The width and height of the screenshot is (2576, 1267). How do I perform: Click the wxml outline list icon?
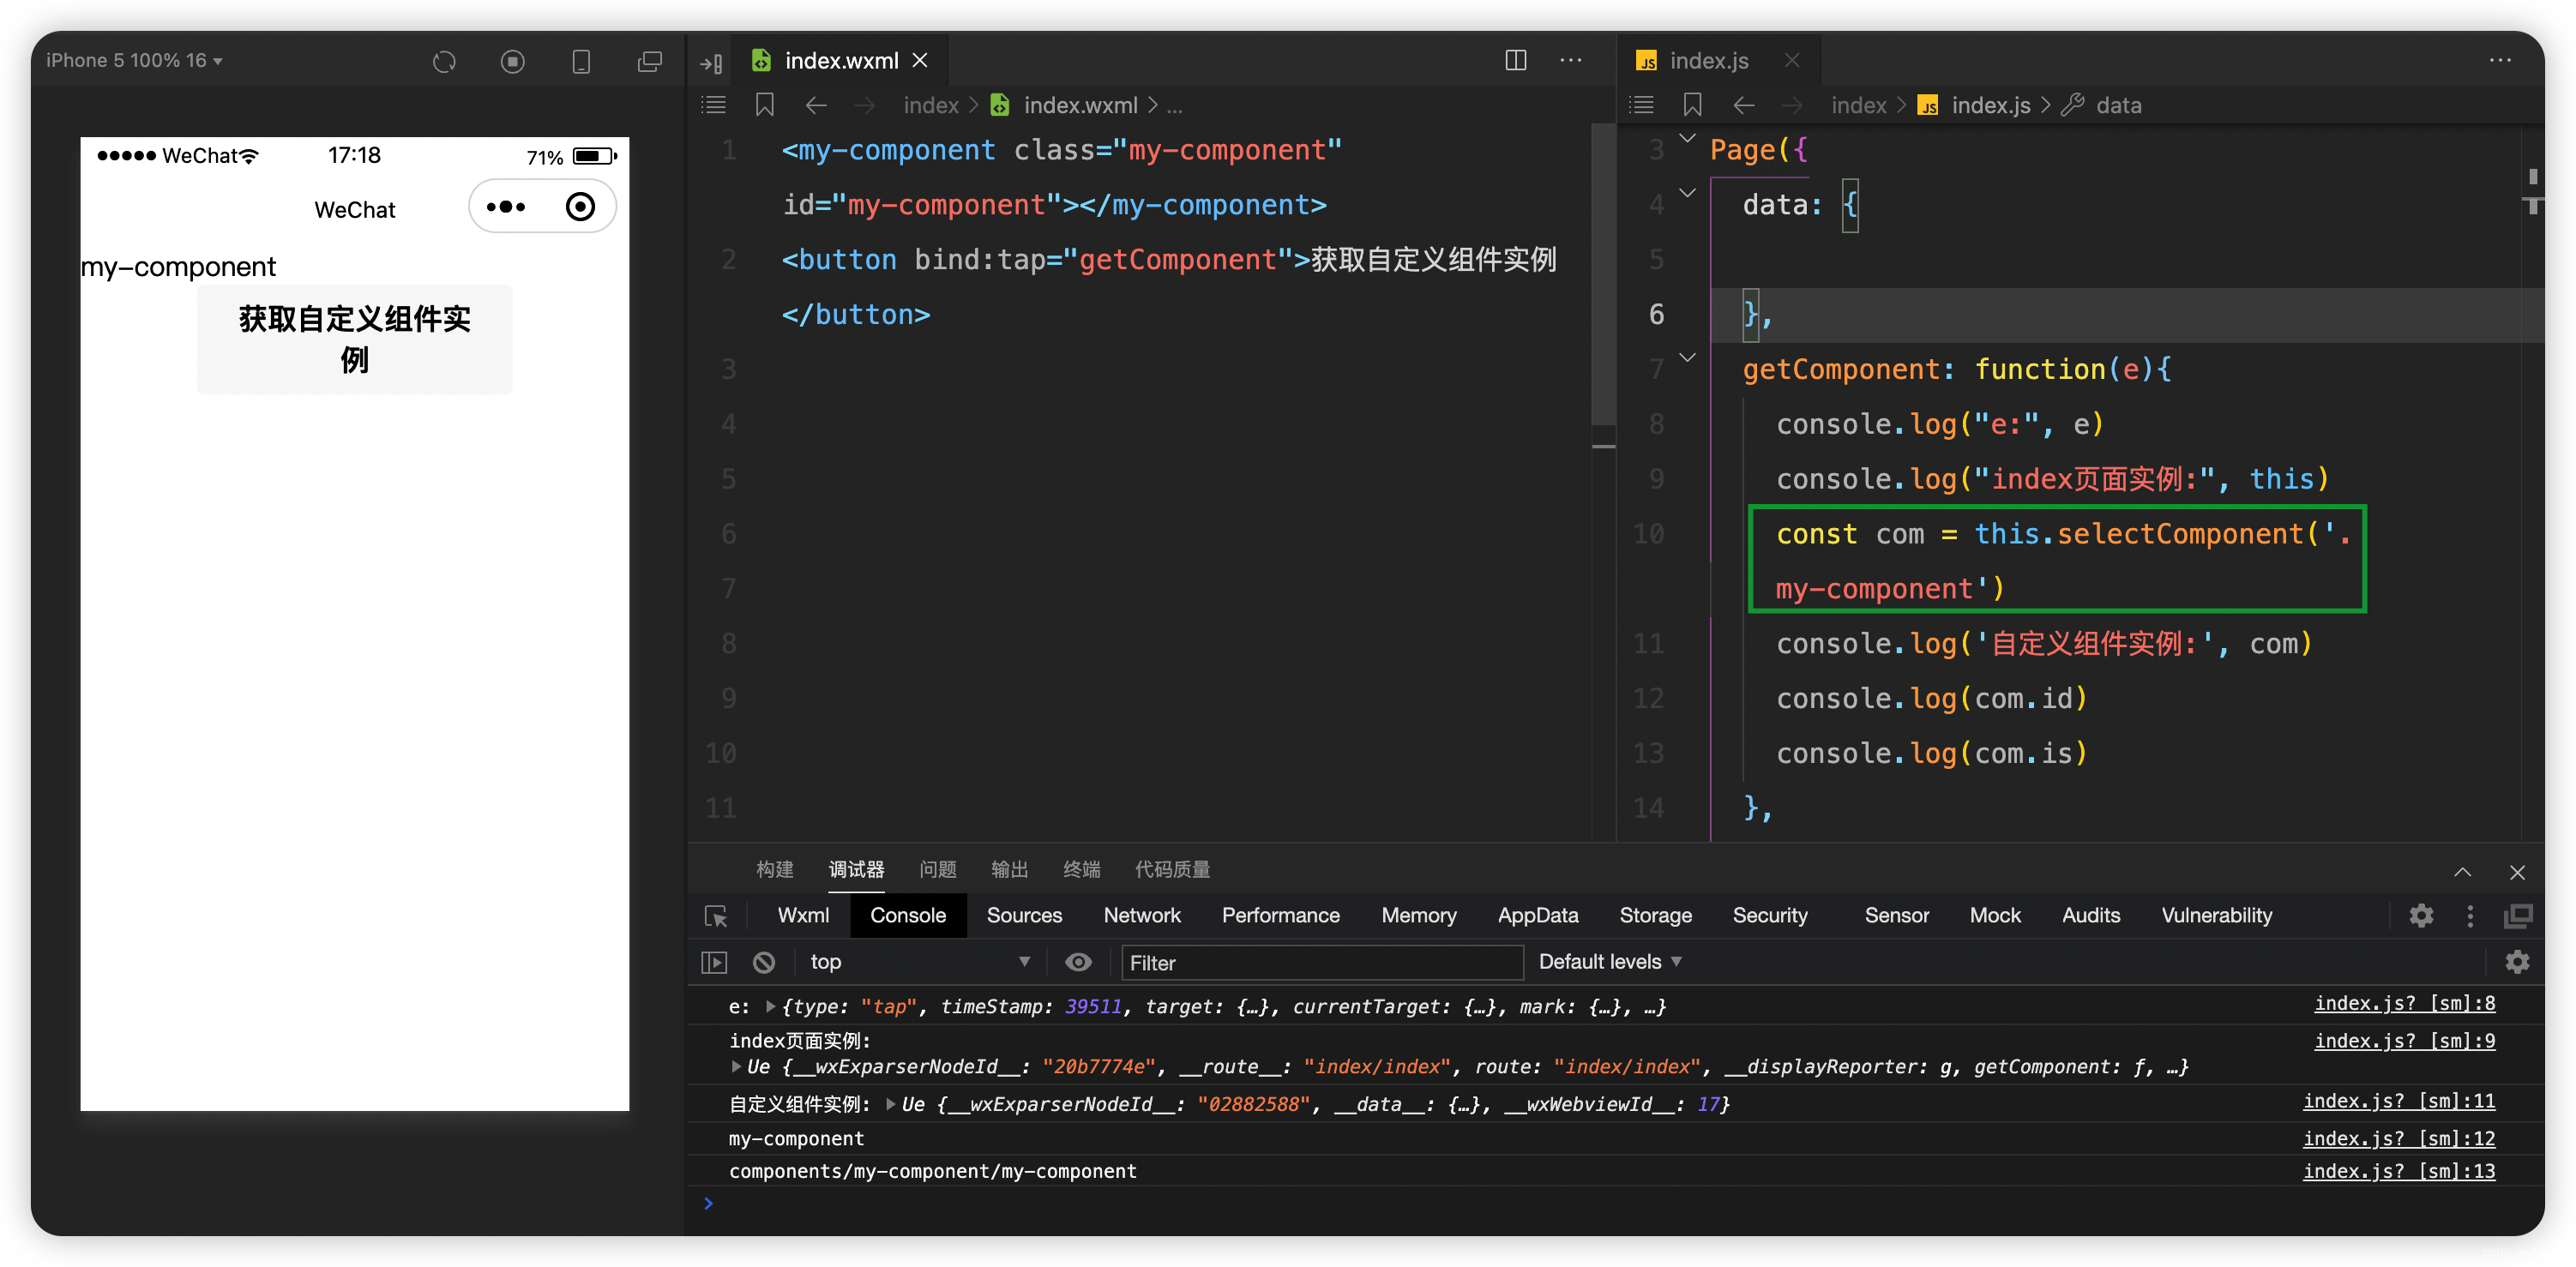[713, 105]
